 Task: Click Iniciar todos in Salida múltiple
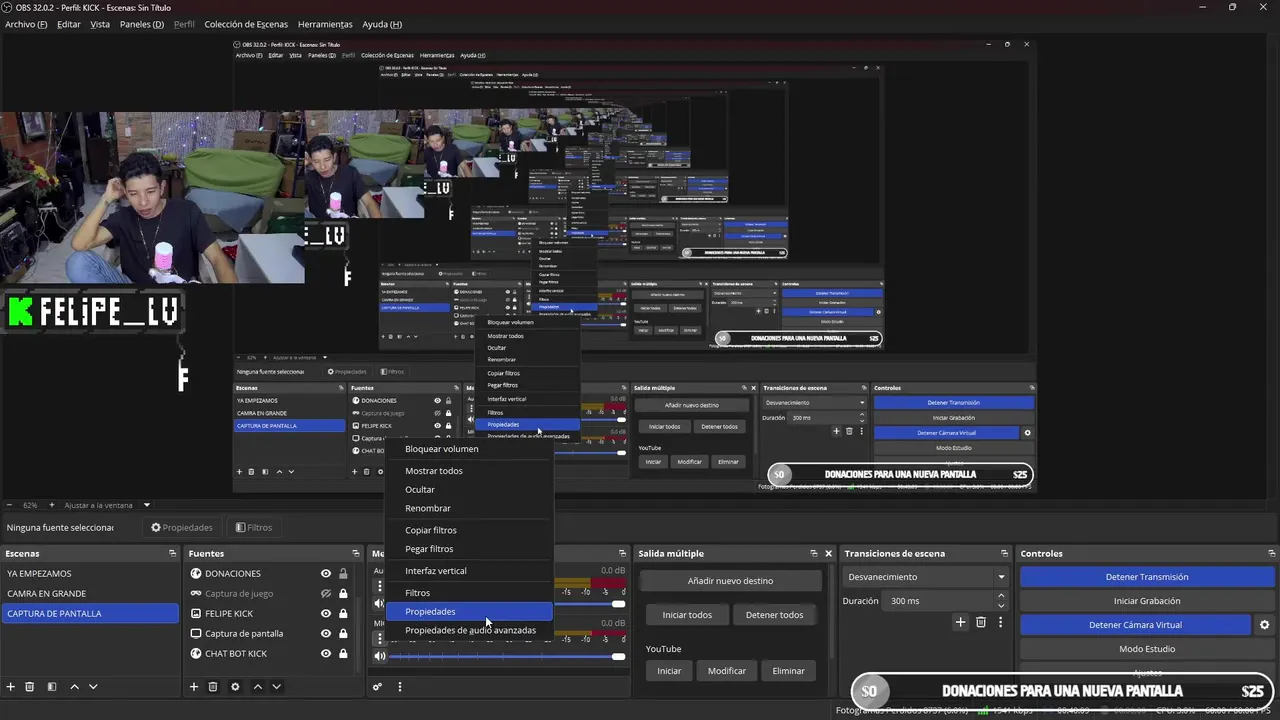coord(687,614)
